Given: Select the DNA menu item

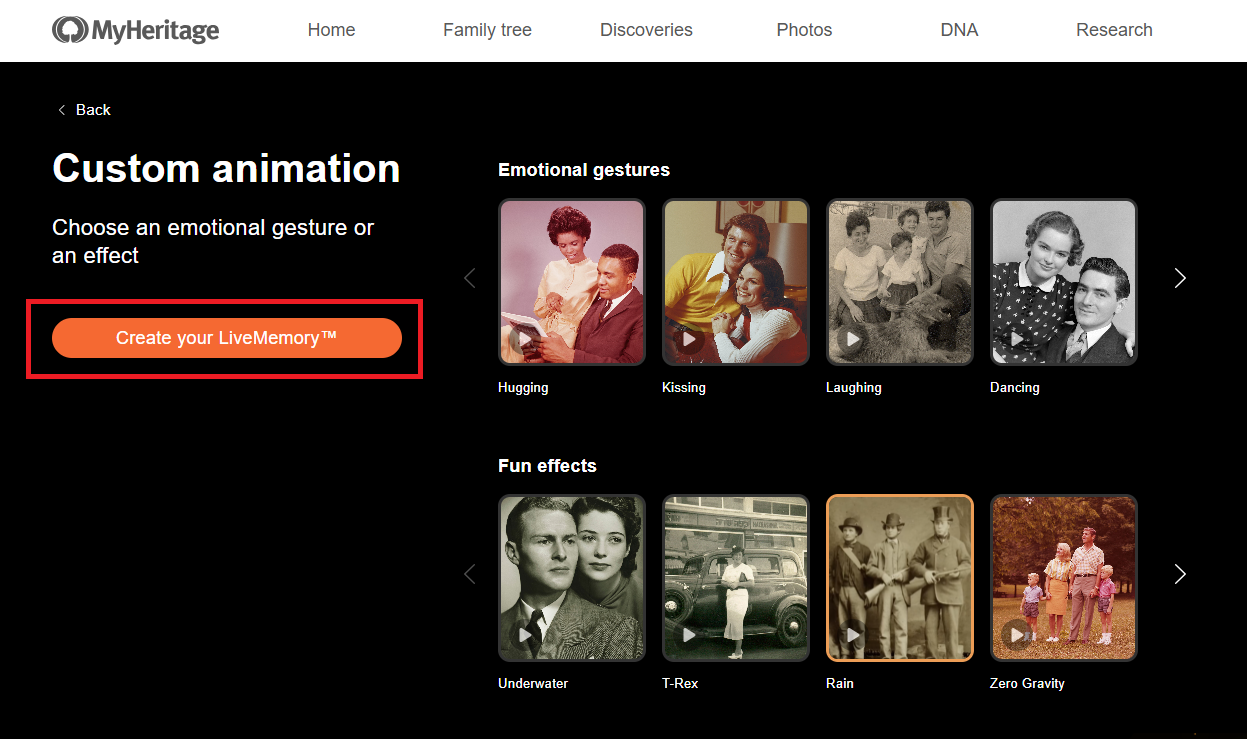Looking at the screenshot, I should click(959, 30).
